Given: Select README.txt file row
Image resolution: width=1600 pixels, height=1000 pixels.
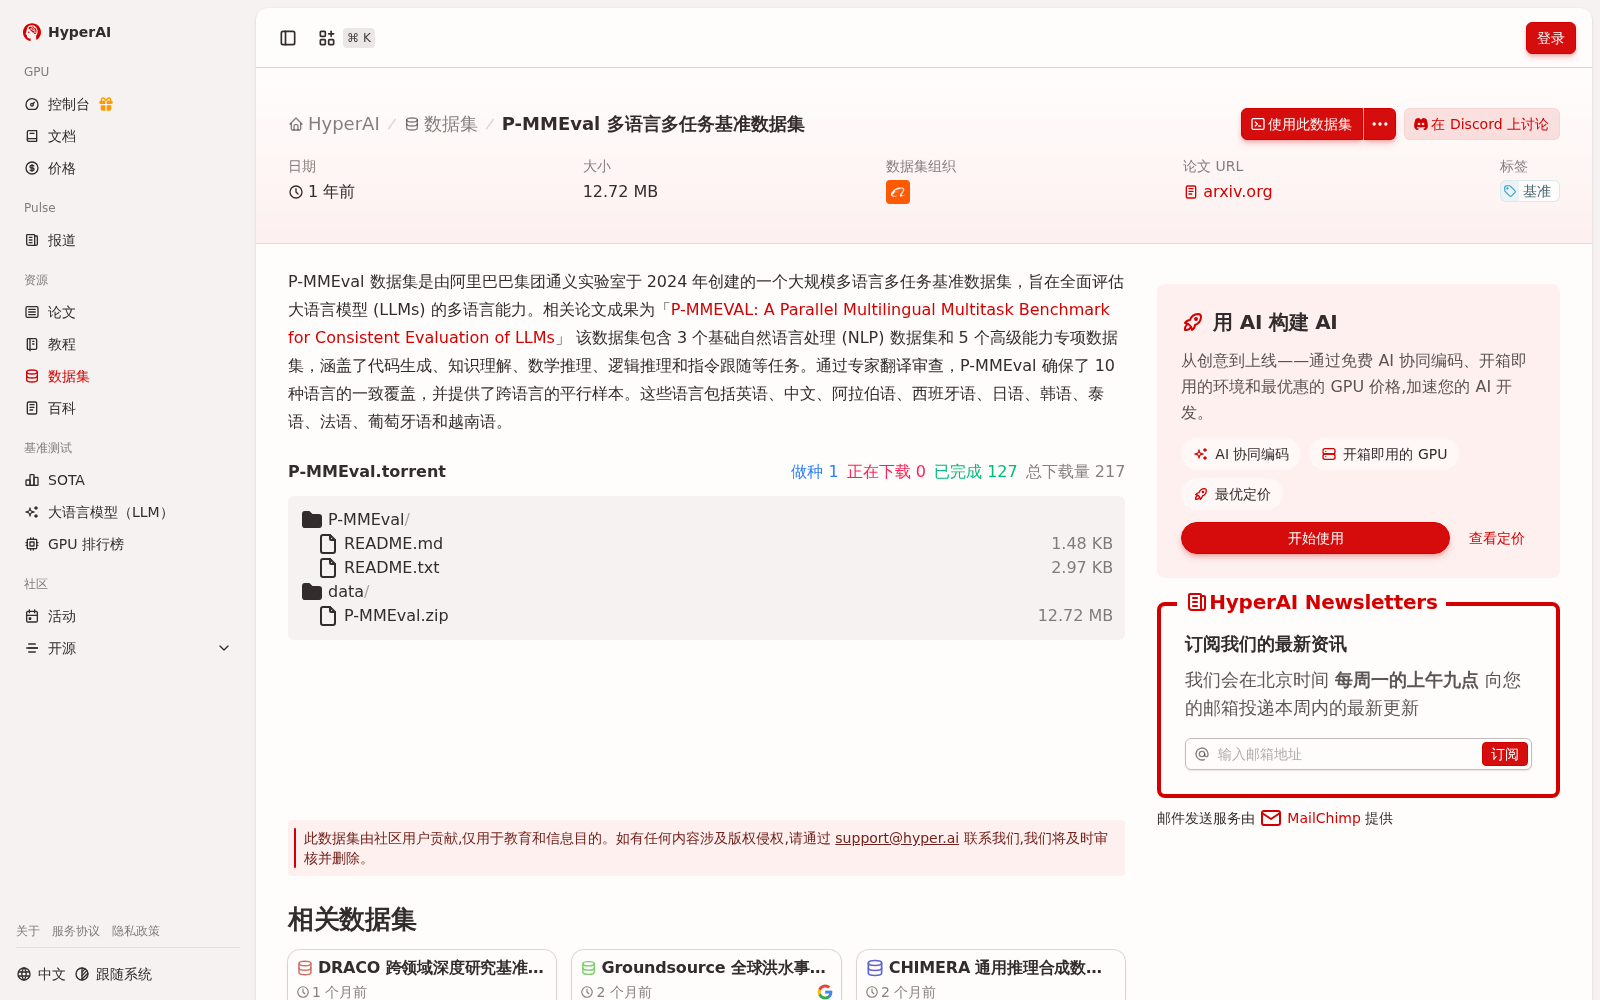Looking at the screenshot, I should tap(706, 567).
